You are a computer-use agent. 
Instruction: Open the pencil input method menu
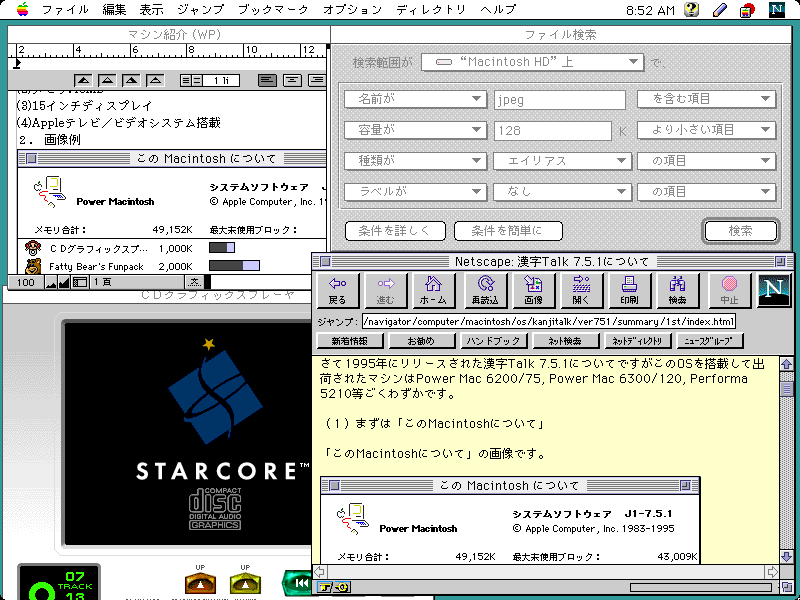(719, 9)
